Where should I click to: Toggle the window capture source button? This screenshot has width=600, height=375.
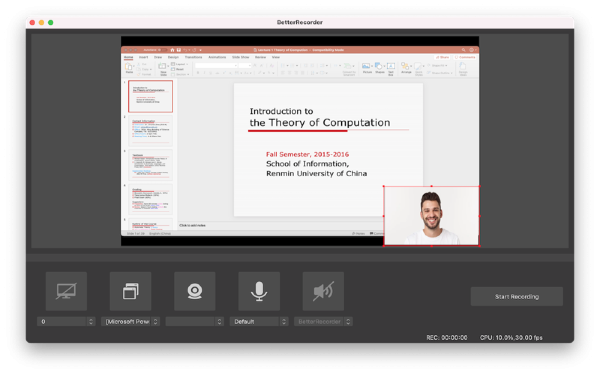pyautogui.click(x=130, y=291)
